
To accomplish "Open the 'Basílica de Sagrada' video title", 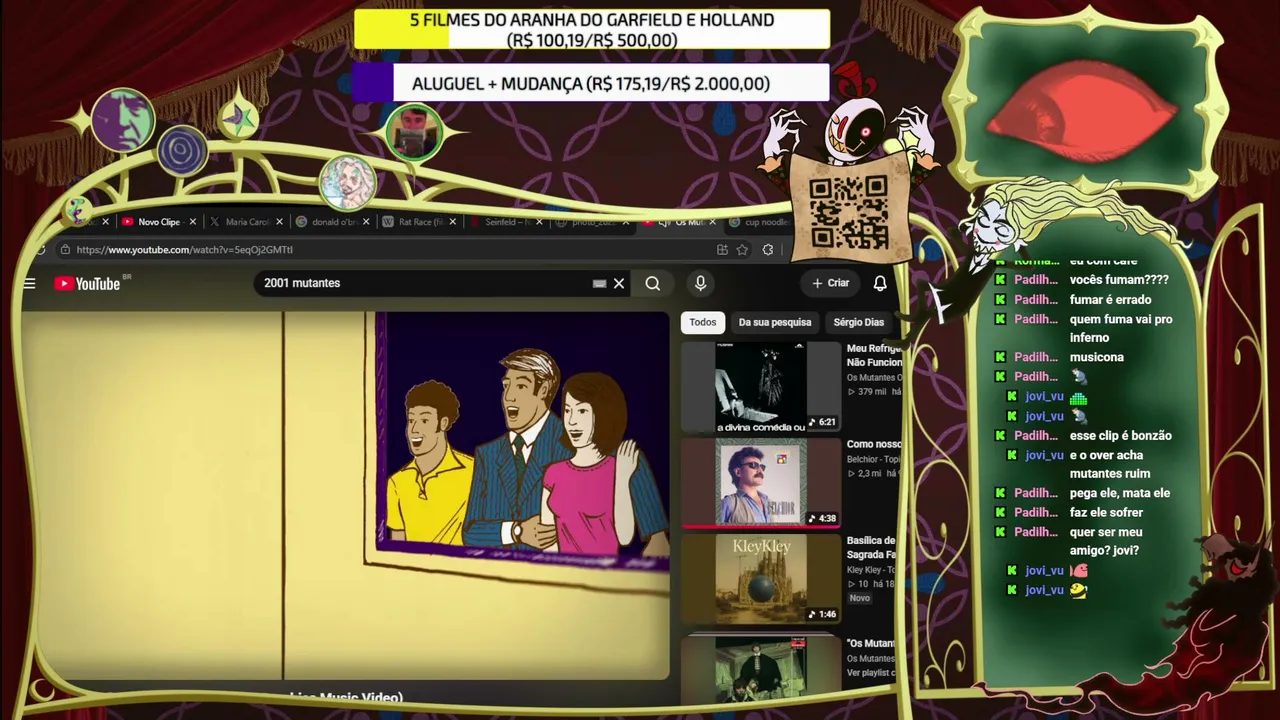I will [x=872, y=547].
